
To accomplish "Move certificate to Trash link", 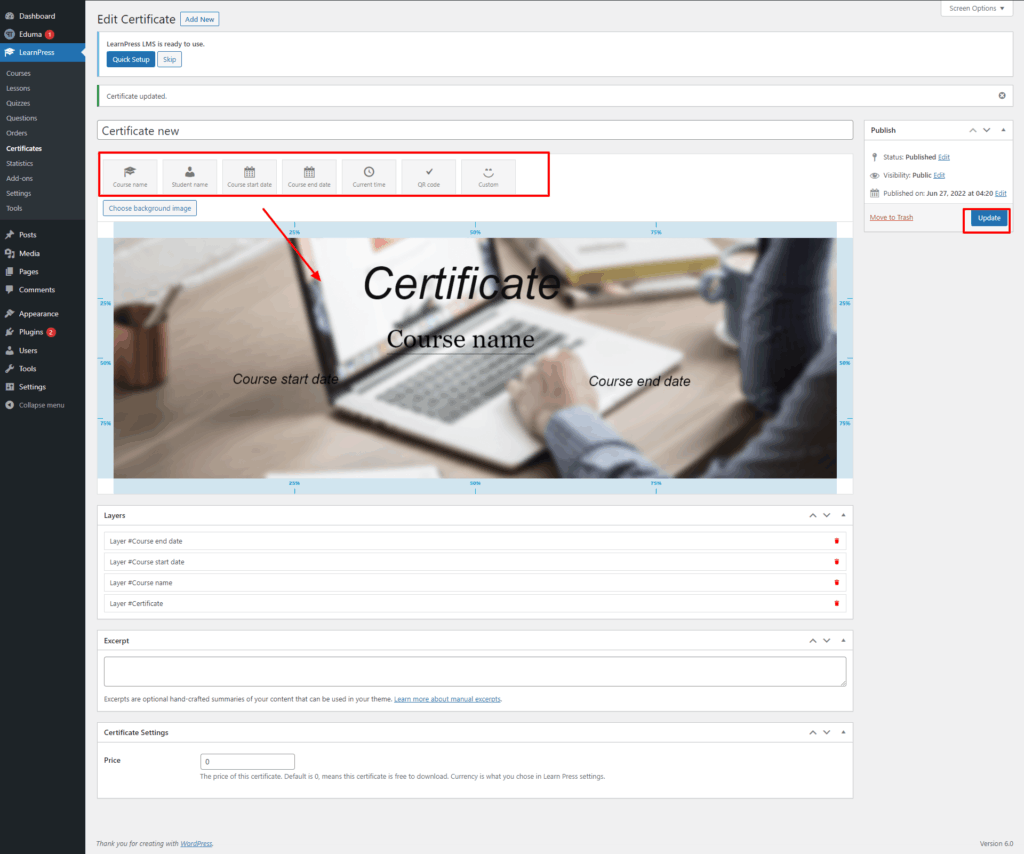I will tap(891, 217).
